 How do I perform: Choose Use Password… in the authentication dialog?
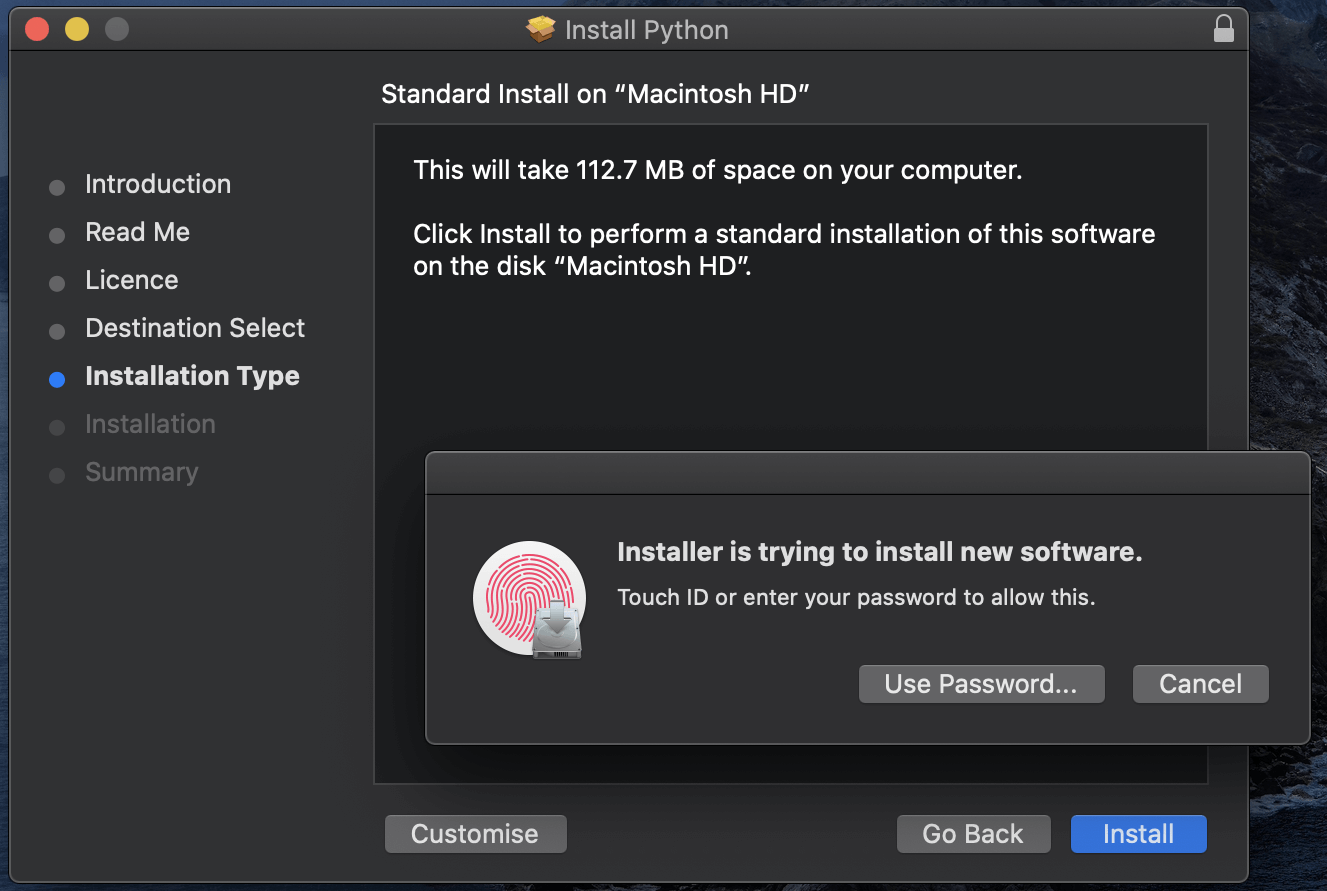point(981,684)
